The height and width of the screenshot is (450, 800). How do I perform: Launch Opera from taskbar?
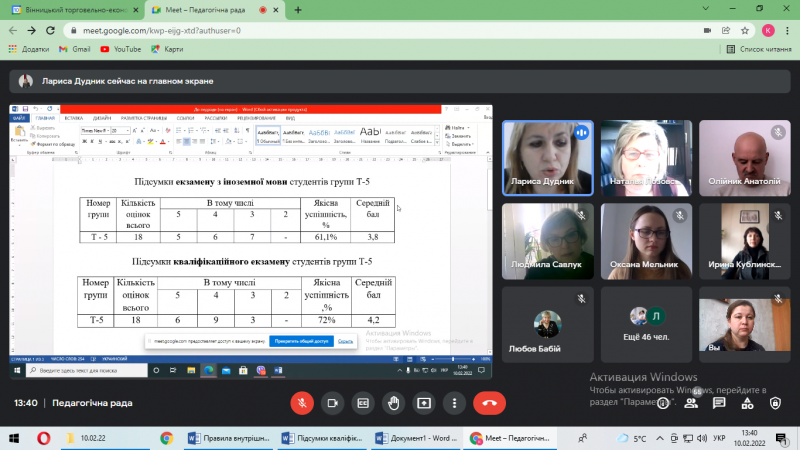44,438
